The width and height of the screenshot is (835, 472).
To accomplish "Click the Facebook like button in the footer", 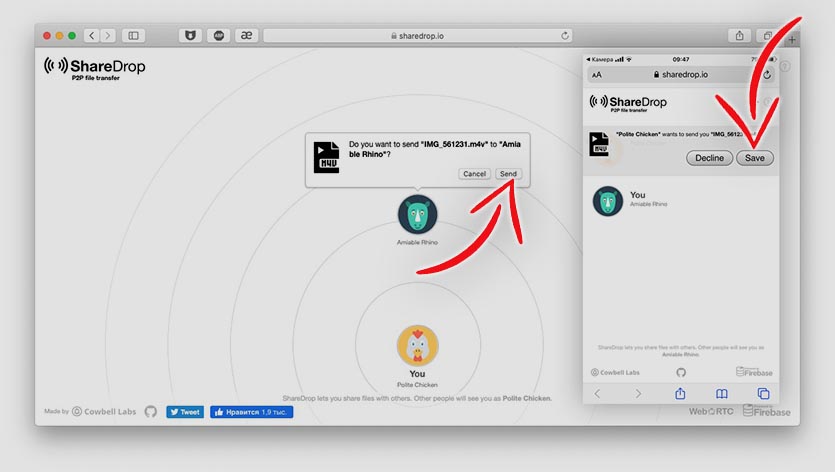I will point(251,412).
